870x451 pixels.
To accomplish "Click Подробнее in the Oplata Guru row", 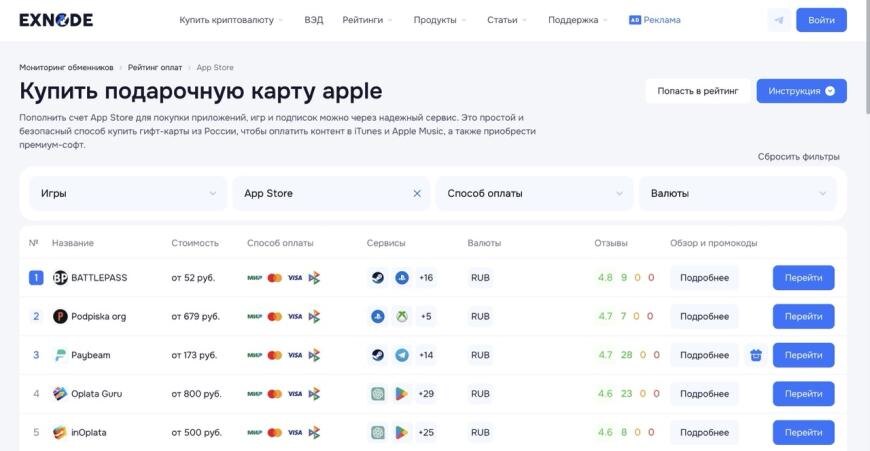I will click(x=704, y=394).
